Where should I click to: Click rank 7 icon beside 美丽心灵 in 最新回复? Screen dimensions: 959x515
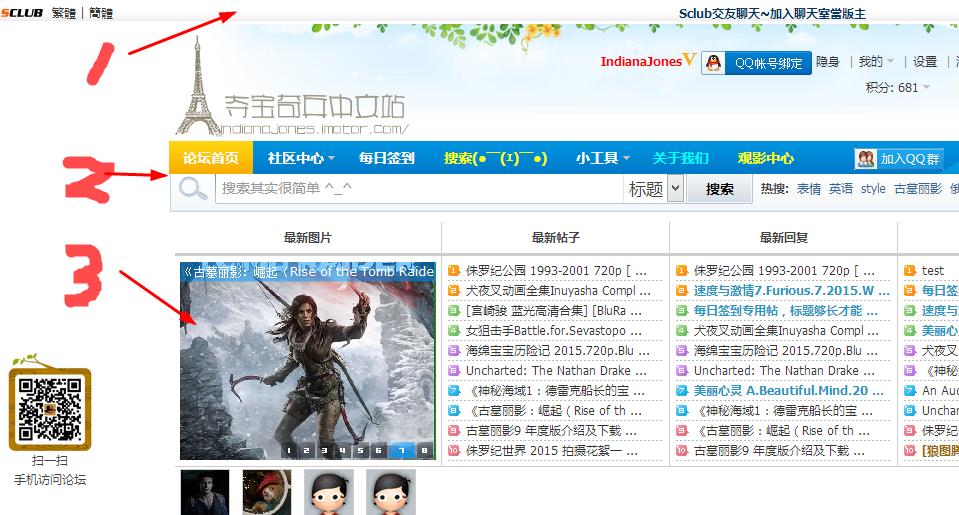pos(681,391)
